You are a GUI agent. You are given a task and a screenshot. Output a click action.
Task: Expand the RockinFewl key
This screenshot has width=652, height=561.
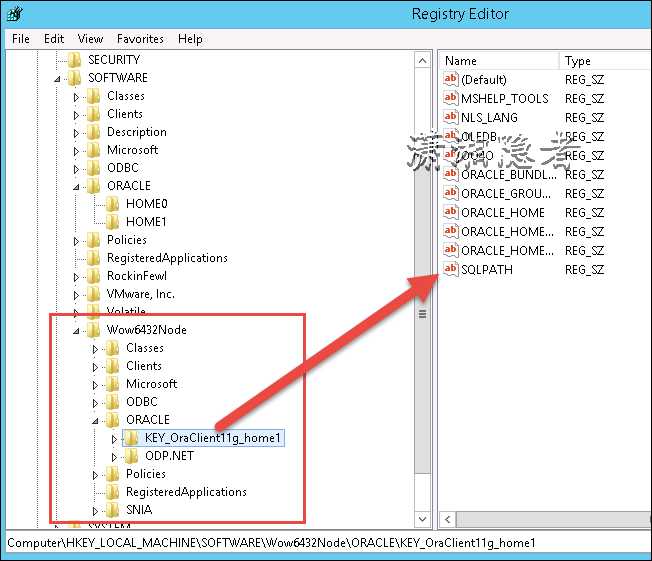(x=76, y=277)
